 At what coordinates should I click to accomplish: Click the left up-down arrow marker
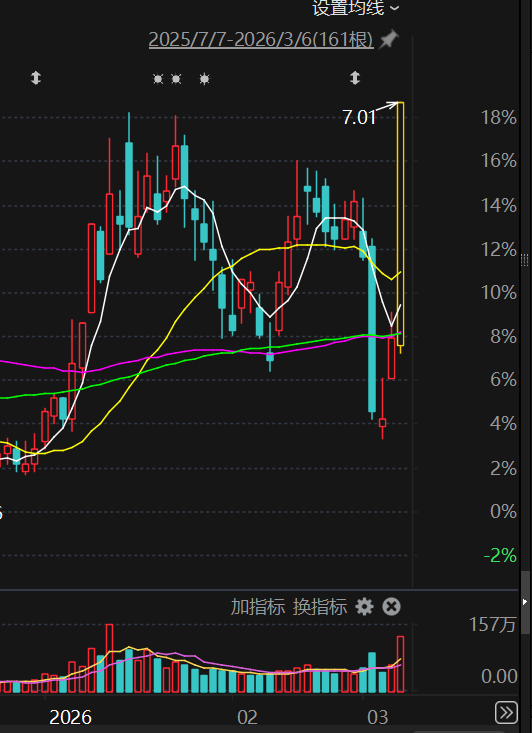[x=36, y=78]
